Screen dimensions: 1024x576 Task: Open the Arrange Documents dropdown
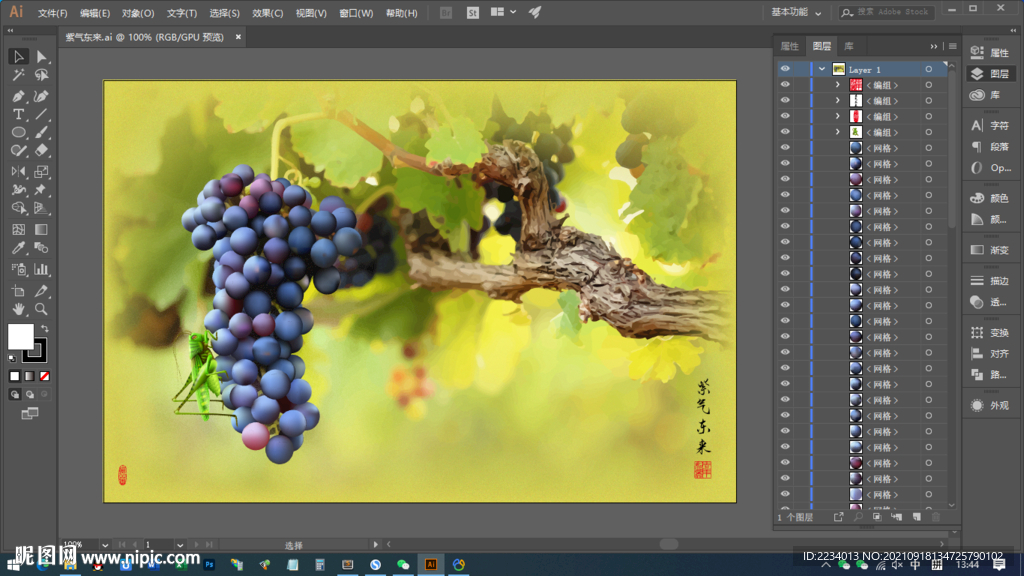[504, 12]
